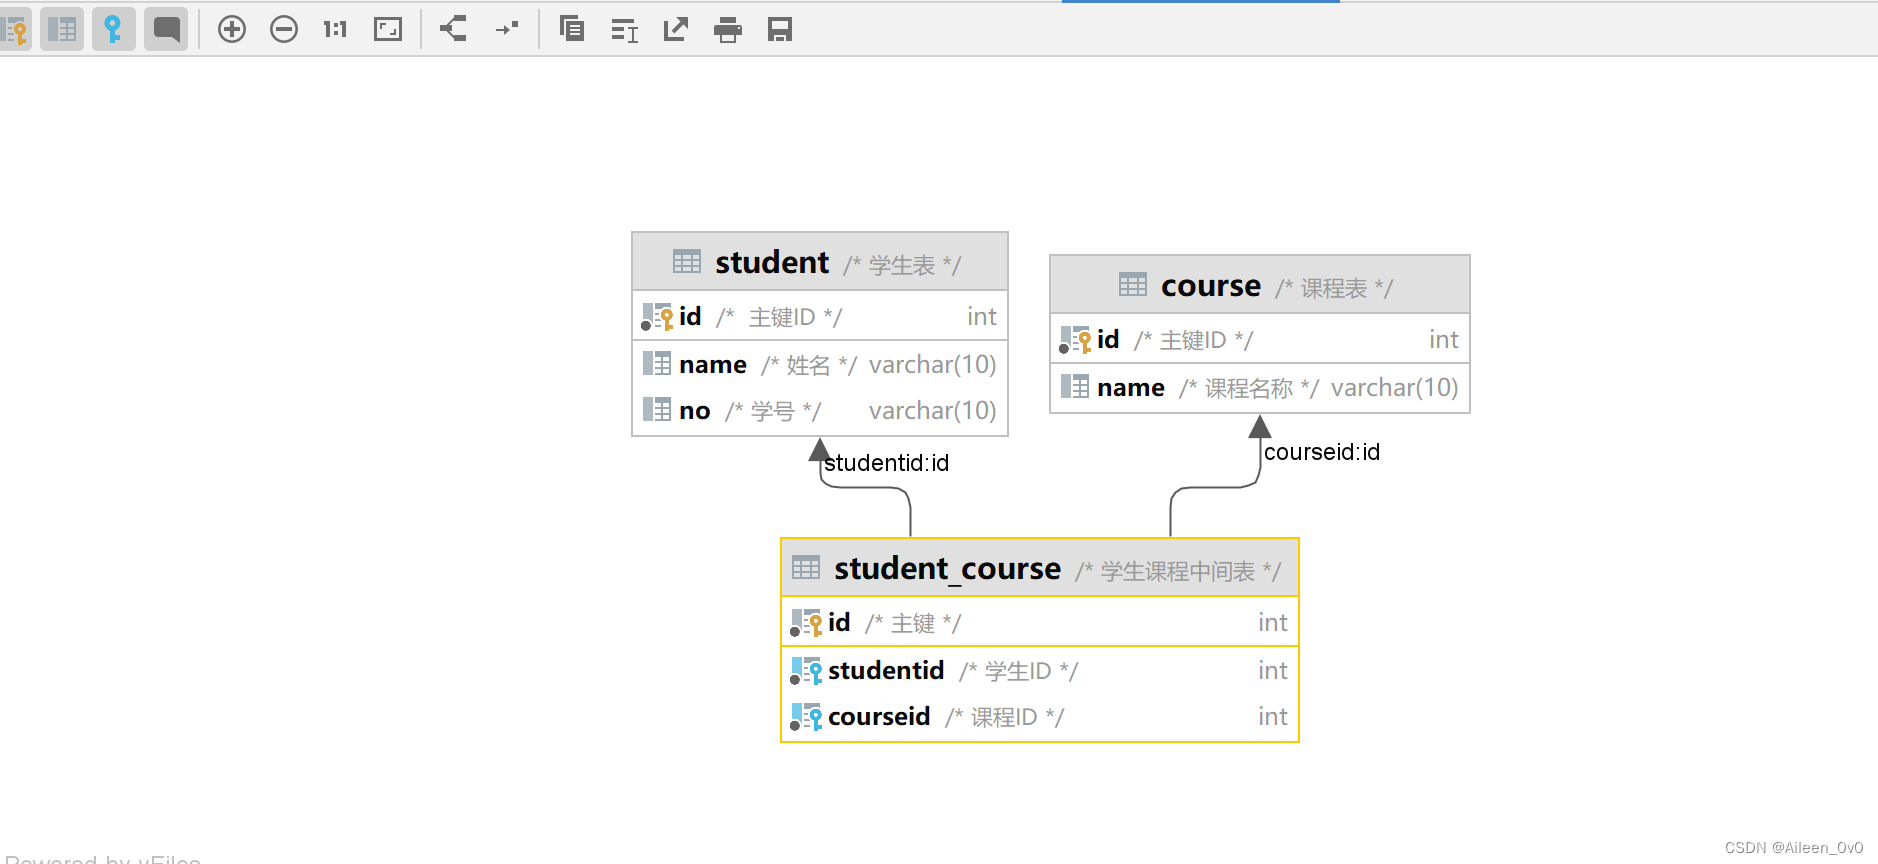
Task: Click column icon of student name
Action: pos(657,364)
